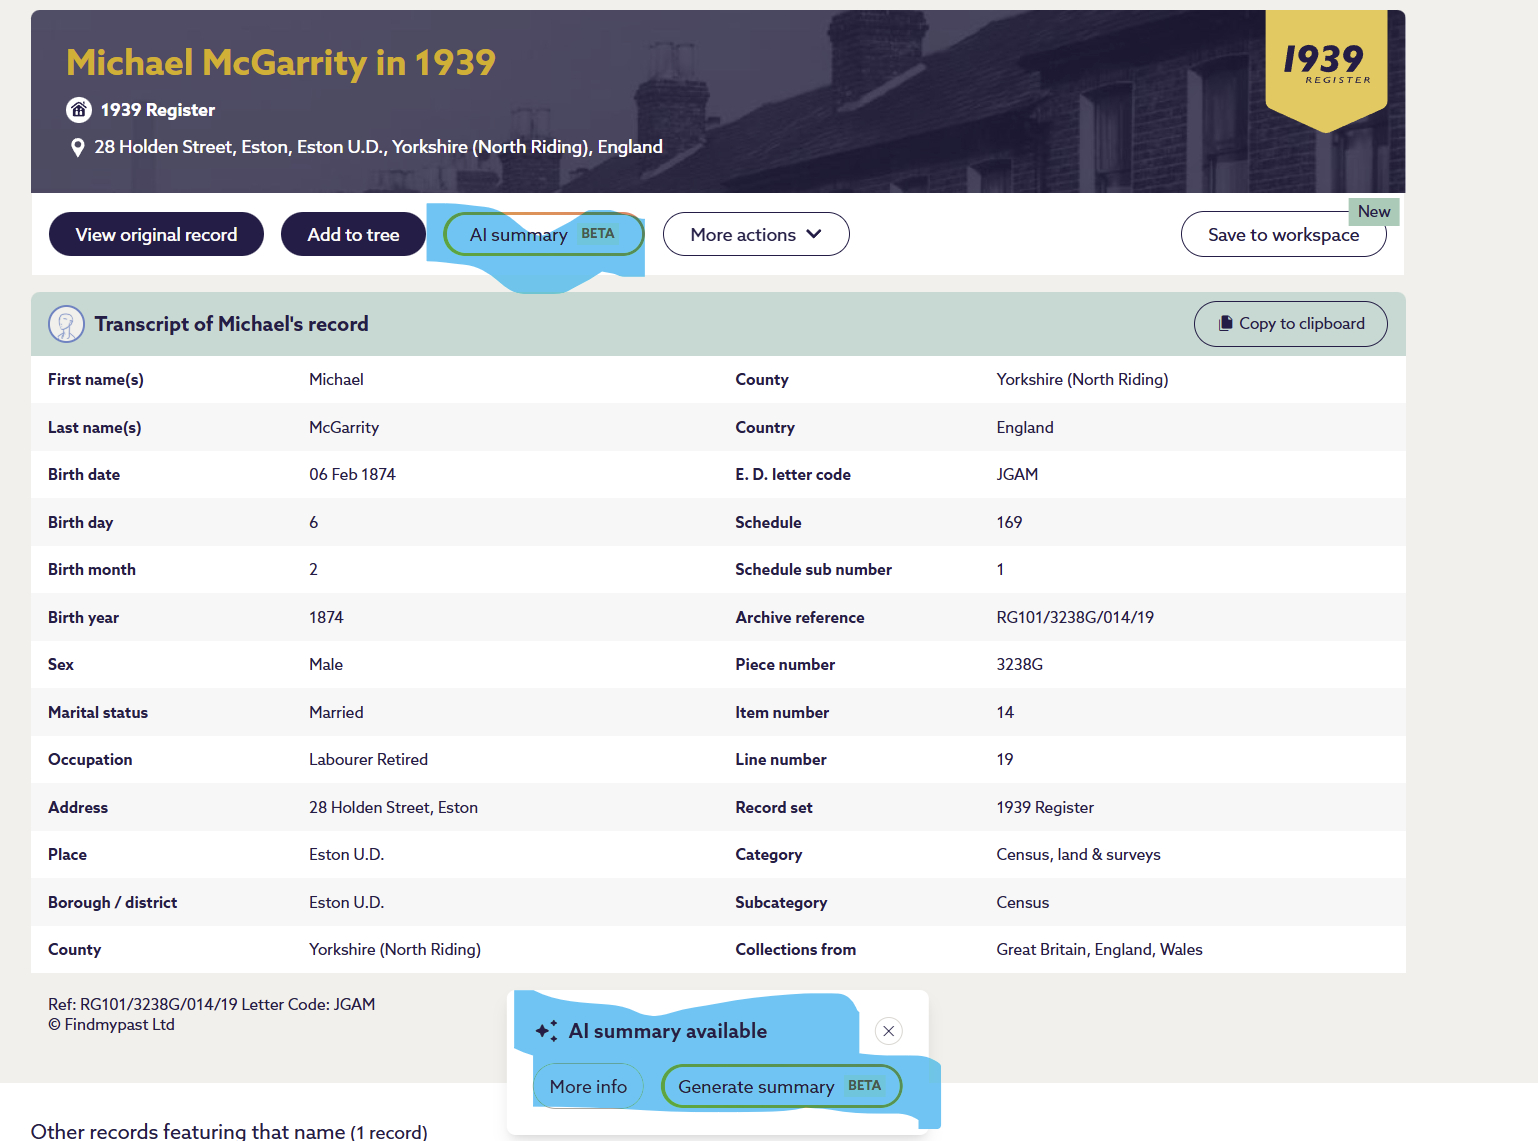The width and height of the screenshot is (1538, 1141).
Task: Click the 28 Holden Street header address
Action: coord(378,147)
